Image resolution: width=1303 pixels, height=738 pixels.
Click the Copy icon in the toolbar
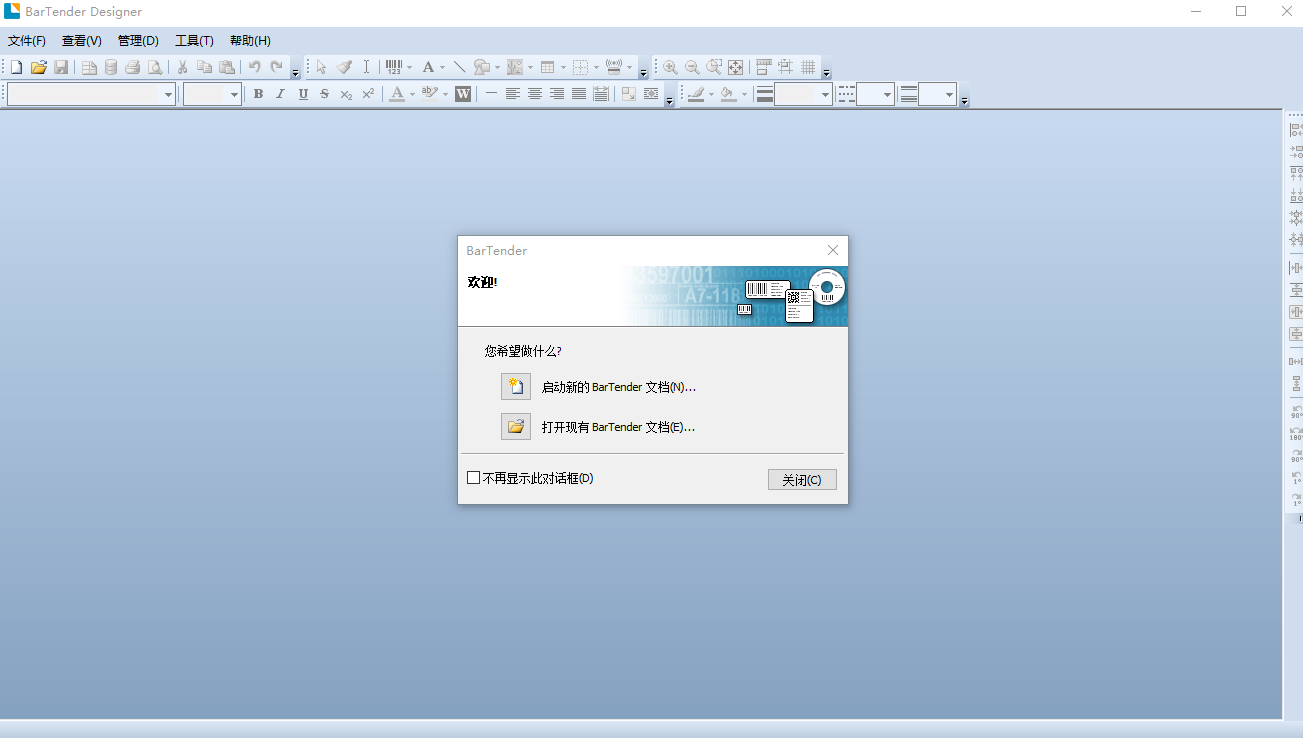205,67
